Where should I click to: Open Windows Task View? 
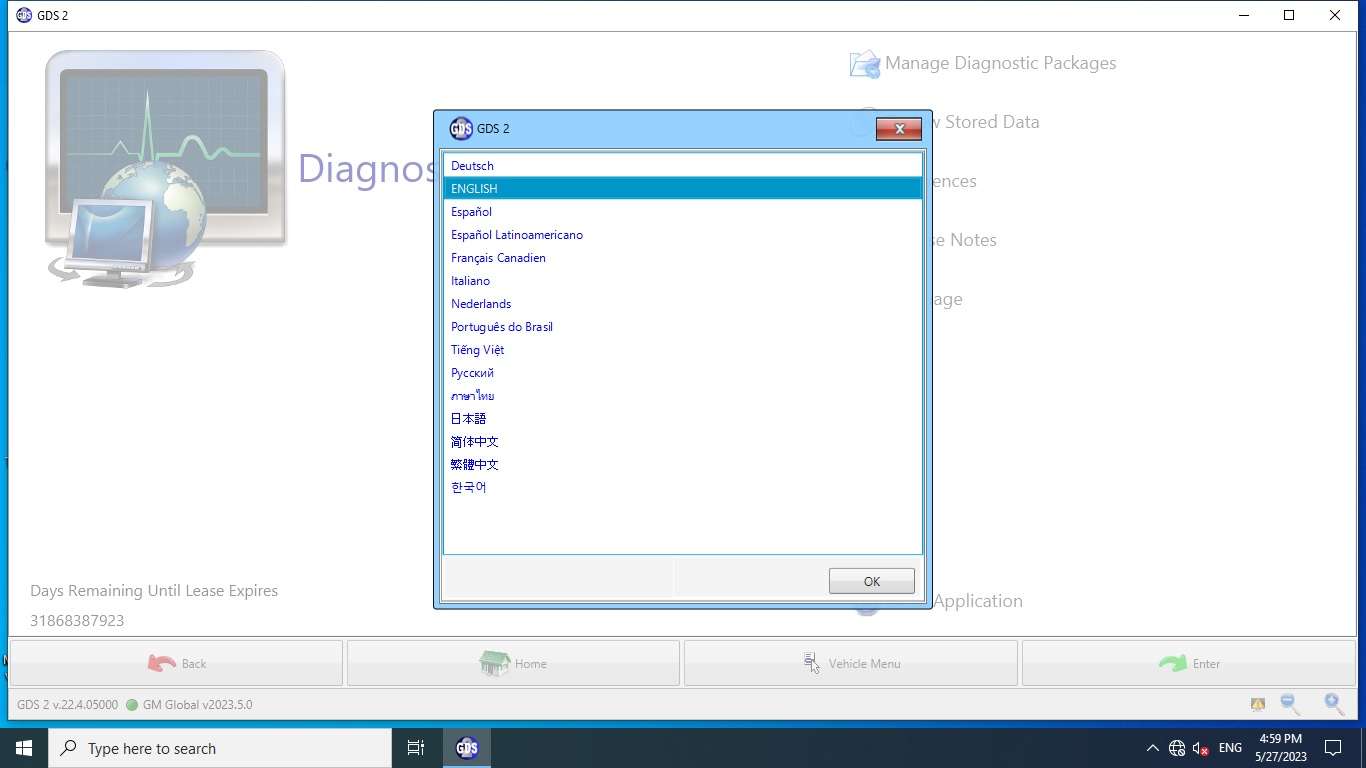416,748
